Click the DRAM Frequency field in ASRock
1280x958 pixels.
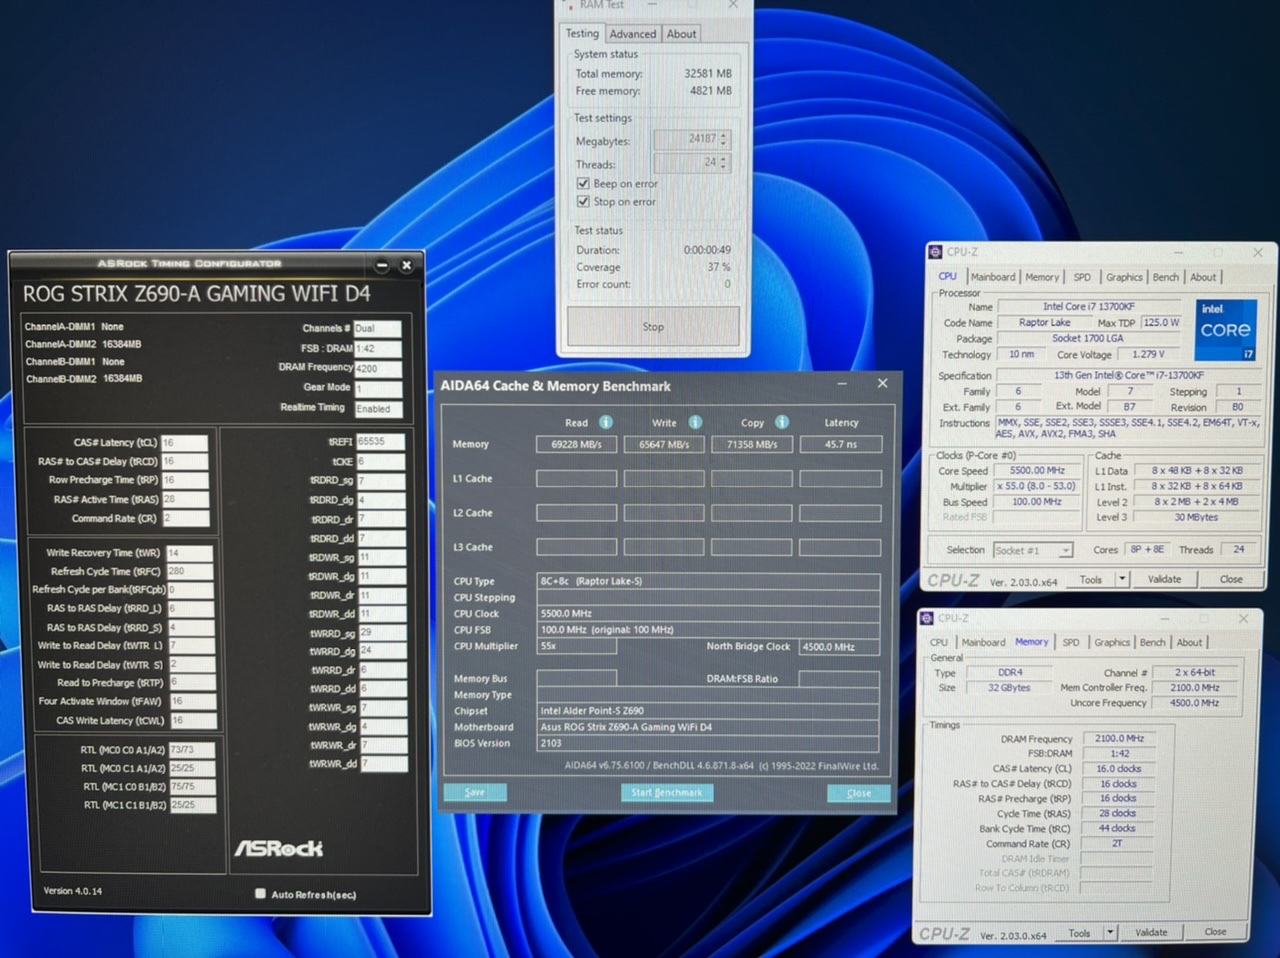pos(379,368)
